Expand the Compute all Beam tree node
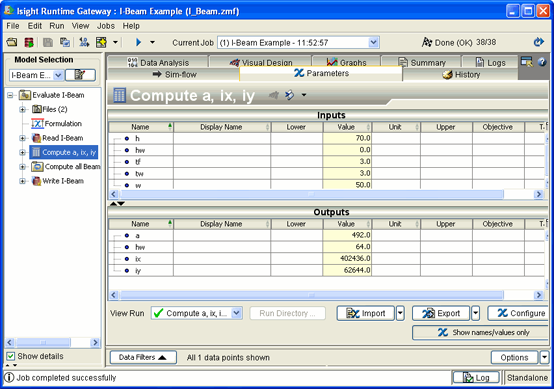Image resolution: width=554 pixels, height=389 pixels. (22, 167)
